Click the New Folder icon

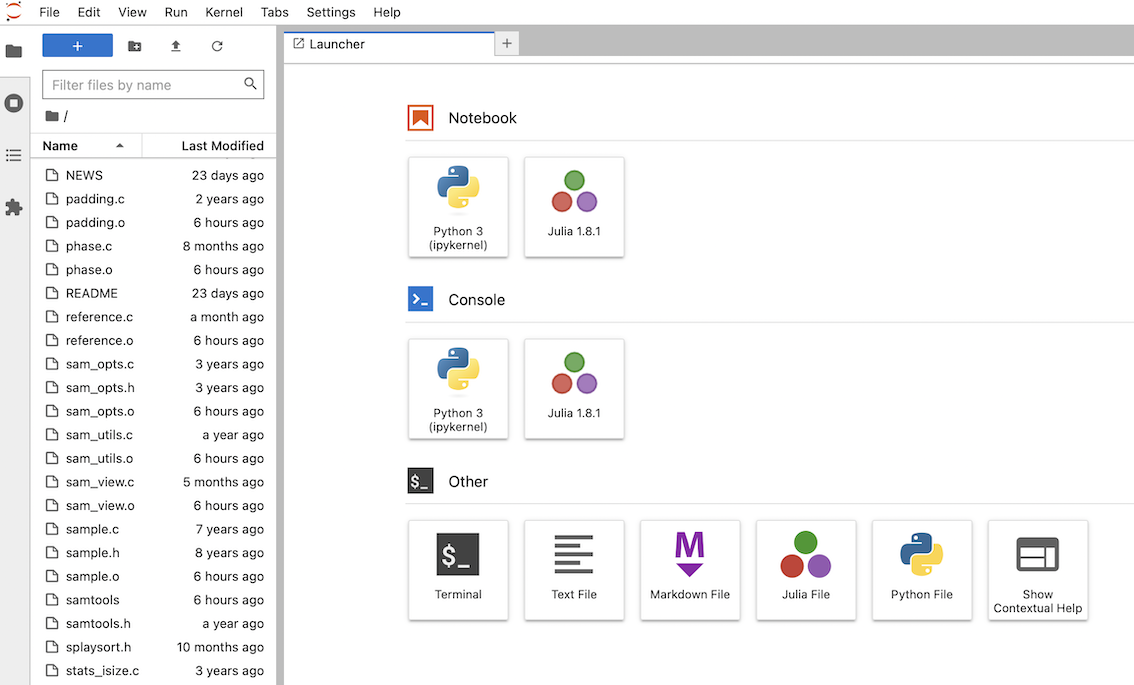[x=135, y=46]
